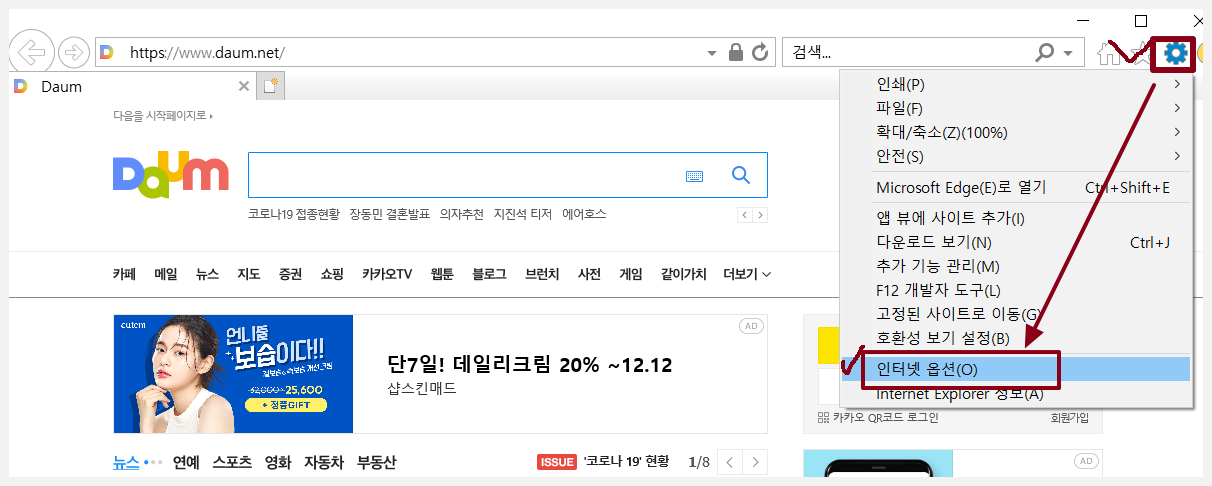This screenshot has height=486, width=1212.
Task: Select 추가 기능 관리(M)
Action: coord(1016,266)
